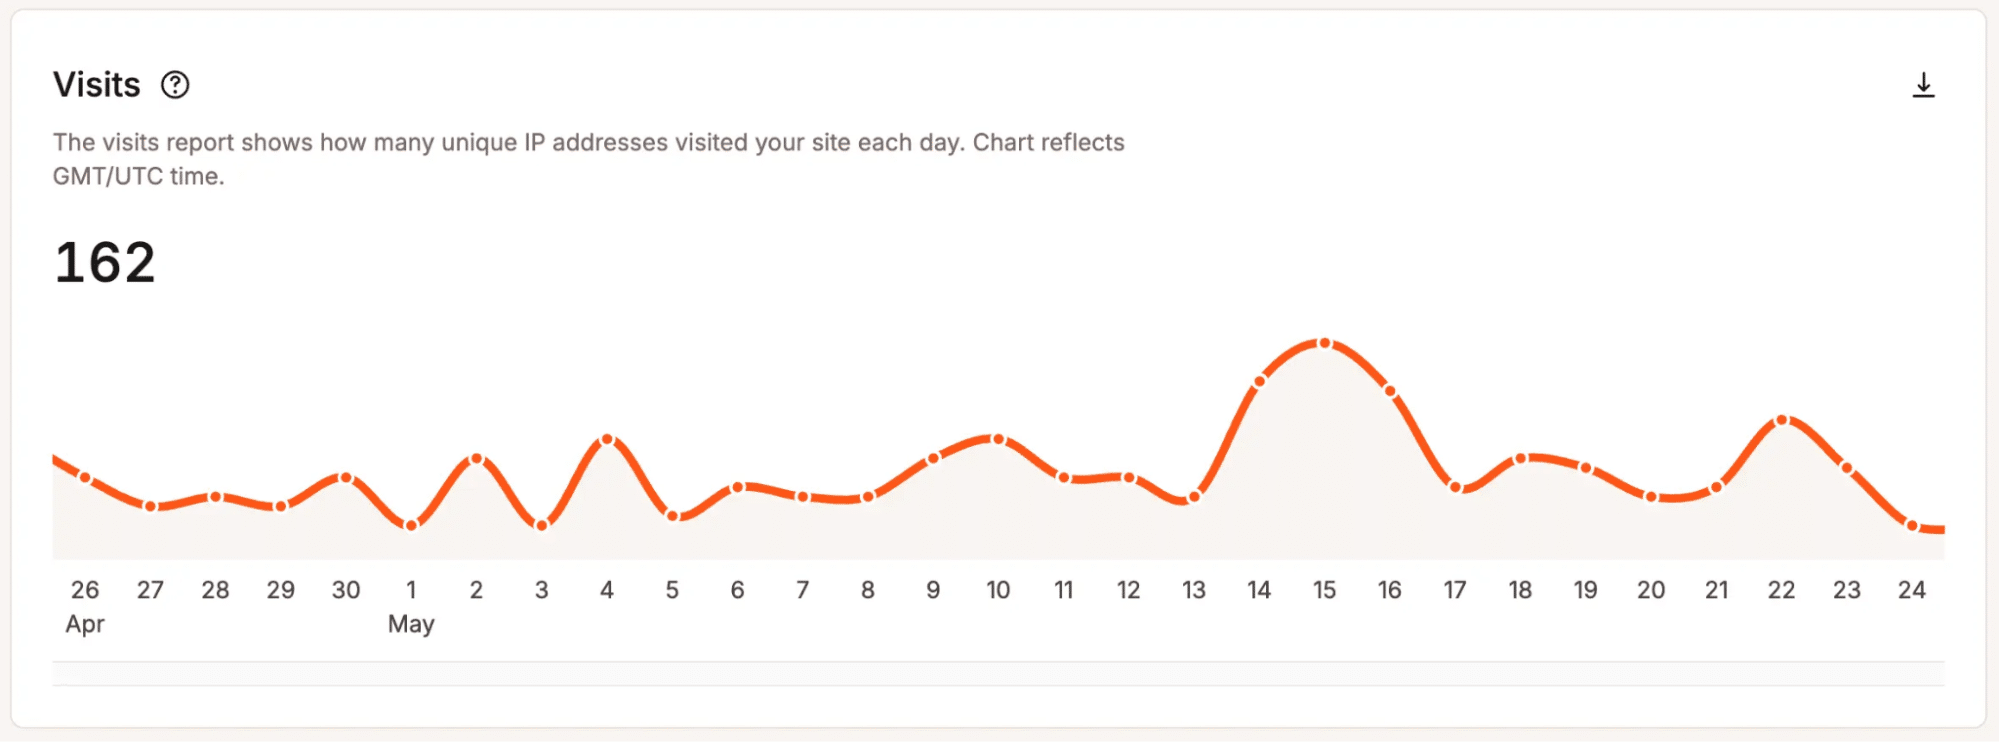The width and height of the screenshot is (1999, 742).
Task: Click the May 10 data point
Action: tap(996, 438)
